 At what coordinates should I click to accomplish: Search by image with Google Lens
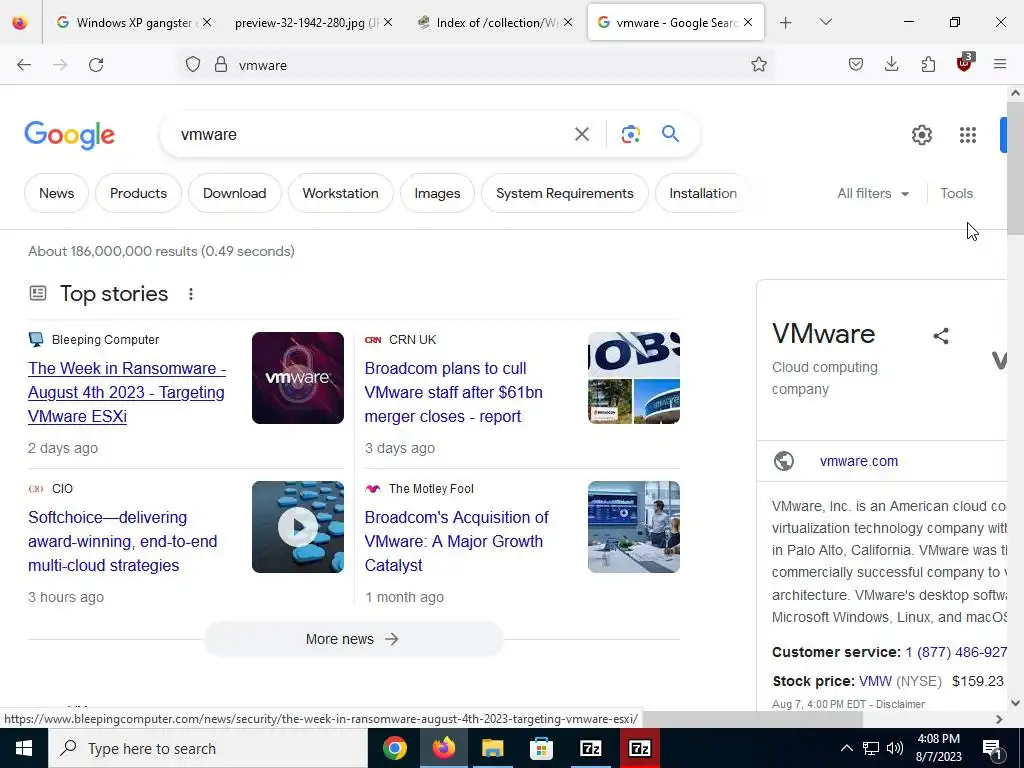[630, 135]
